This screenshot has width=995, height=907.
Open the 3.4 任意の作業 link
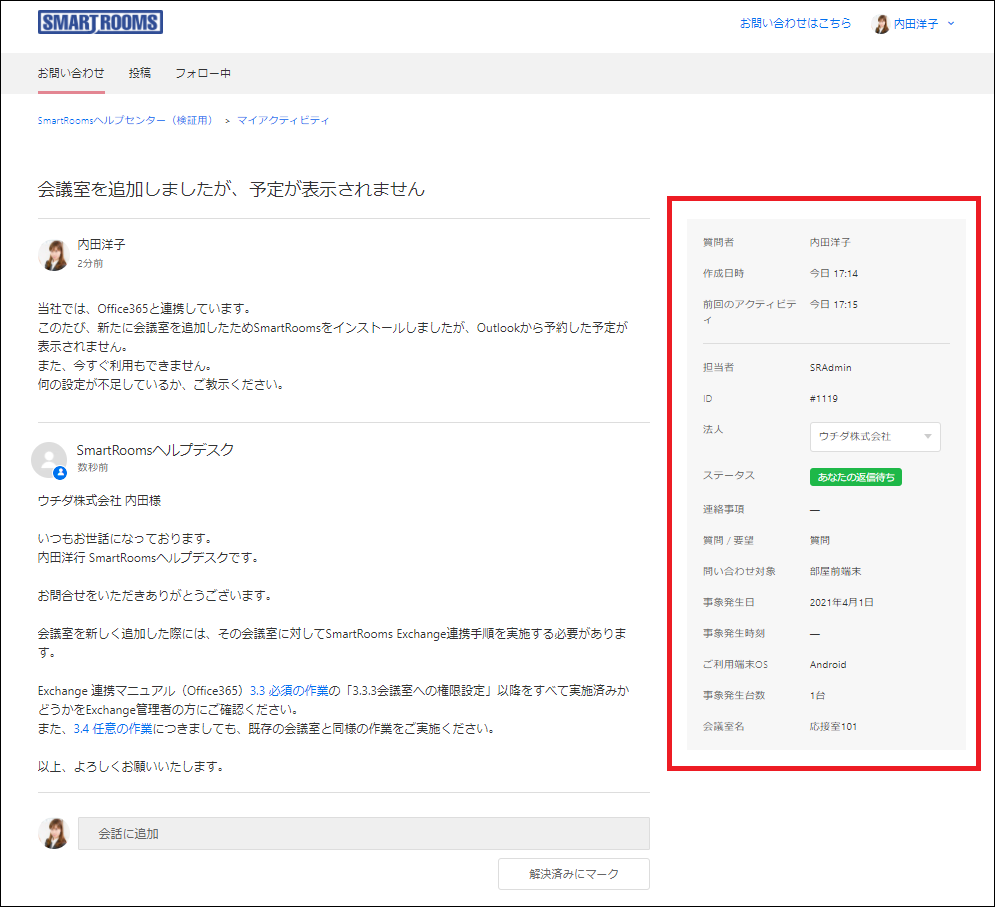(x=113, y=729)
